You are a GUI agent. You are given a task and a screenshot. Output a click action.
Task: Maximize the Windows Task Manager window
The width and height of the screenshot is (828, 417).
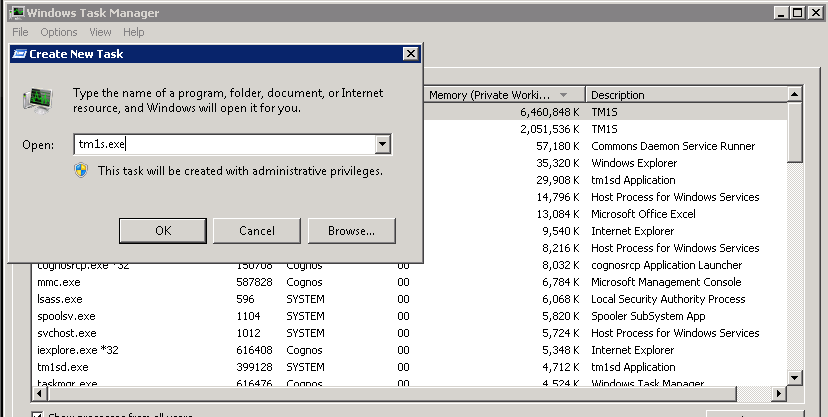pos(798,13)
